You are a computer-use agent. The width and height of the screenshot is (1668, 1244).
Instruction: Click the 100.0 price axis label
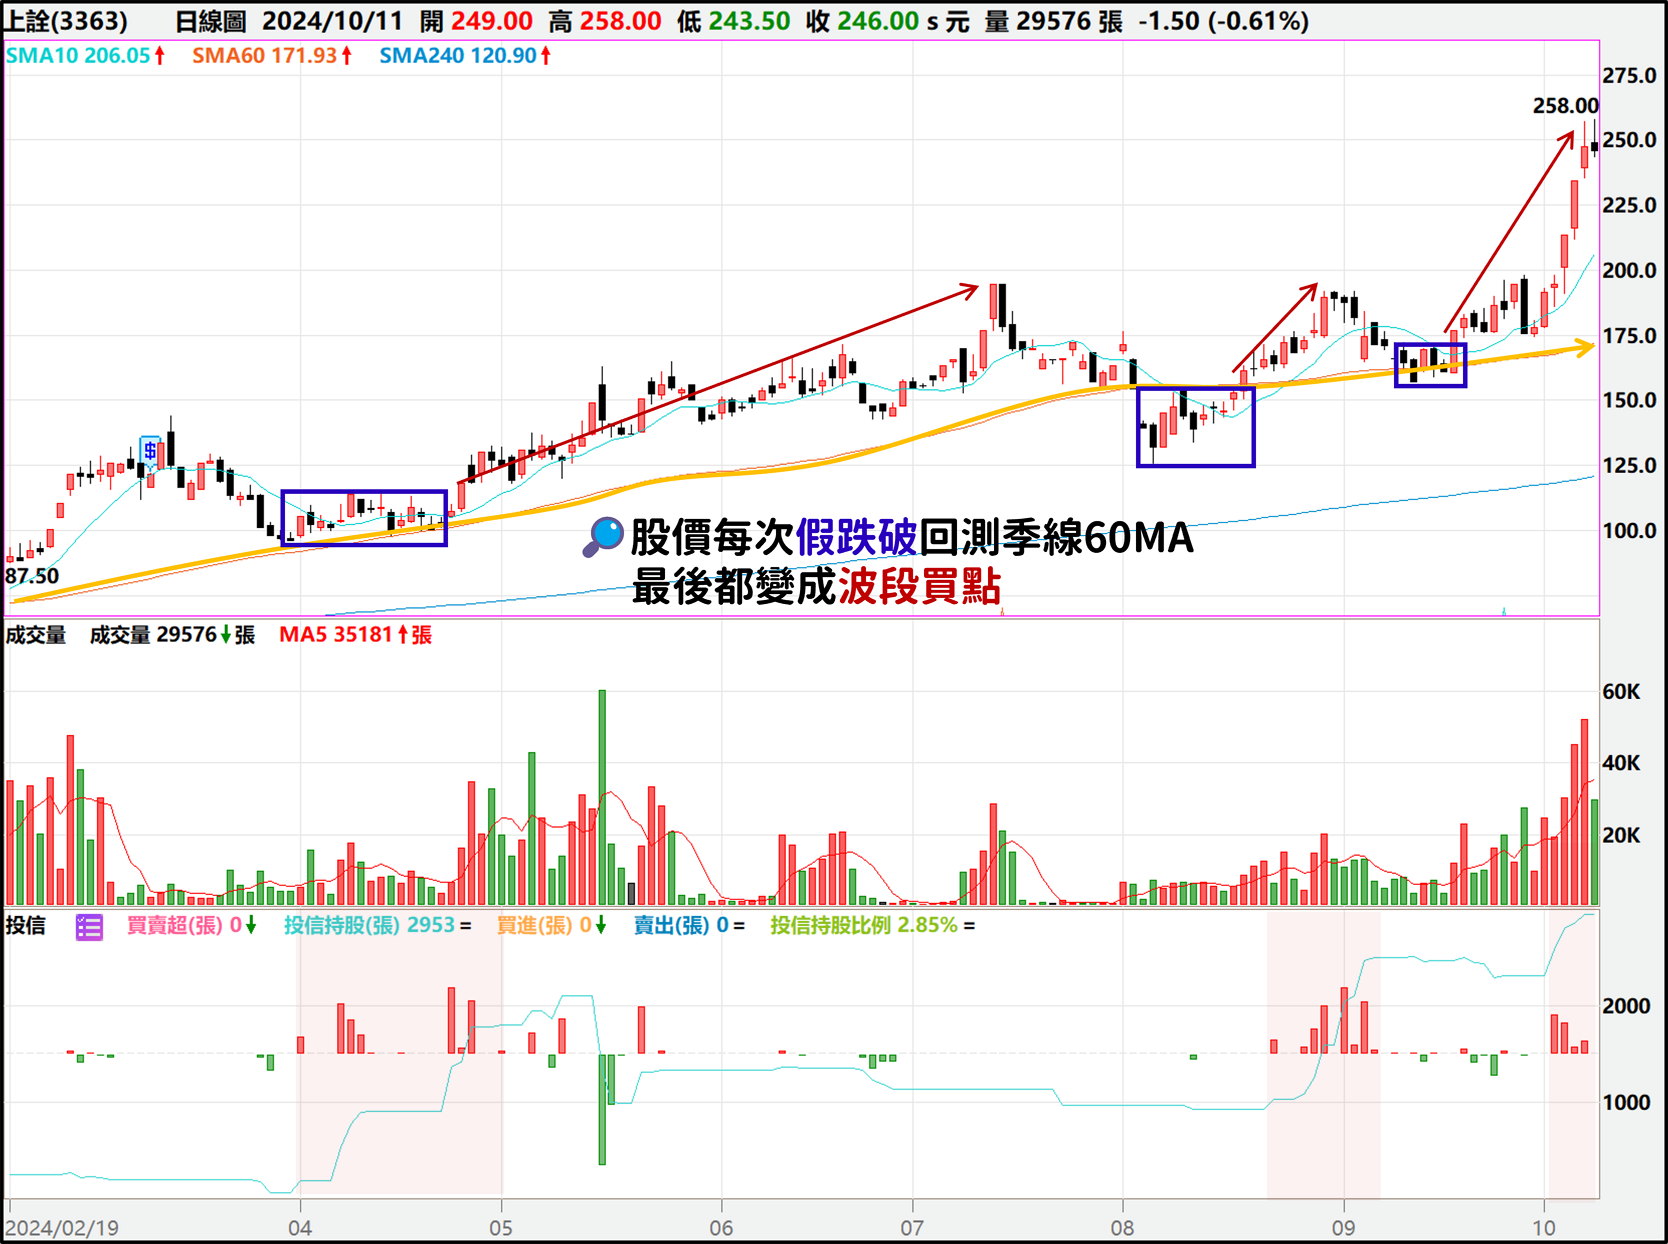[1629, 531]
